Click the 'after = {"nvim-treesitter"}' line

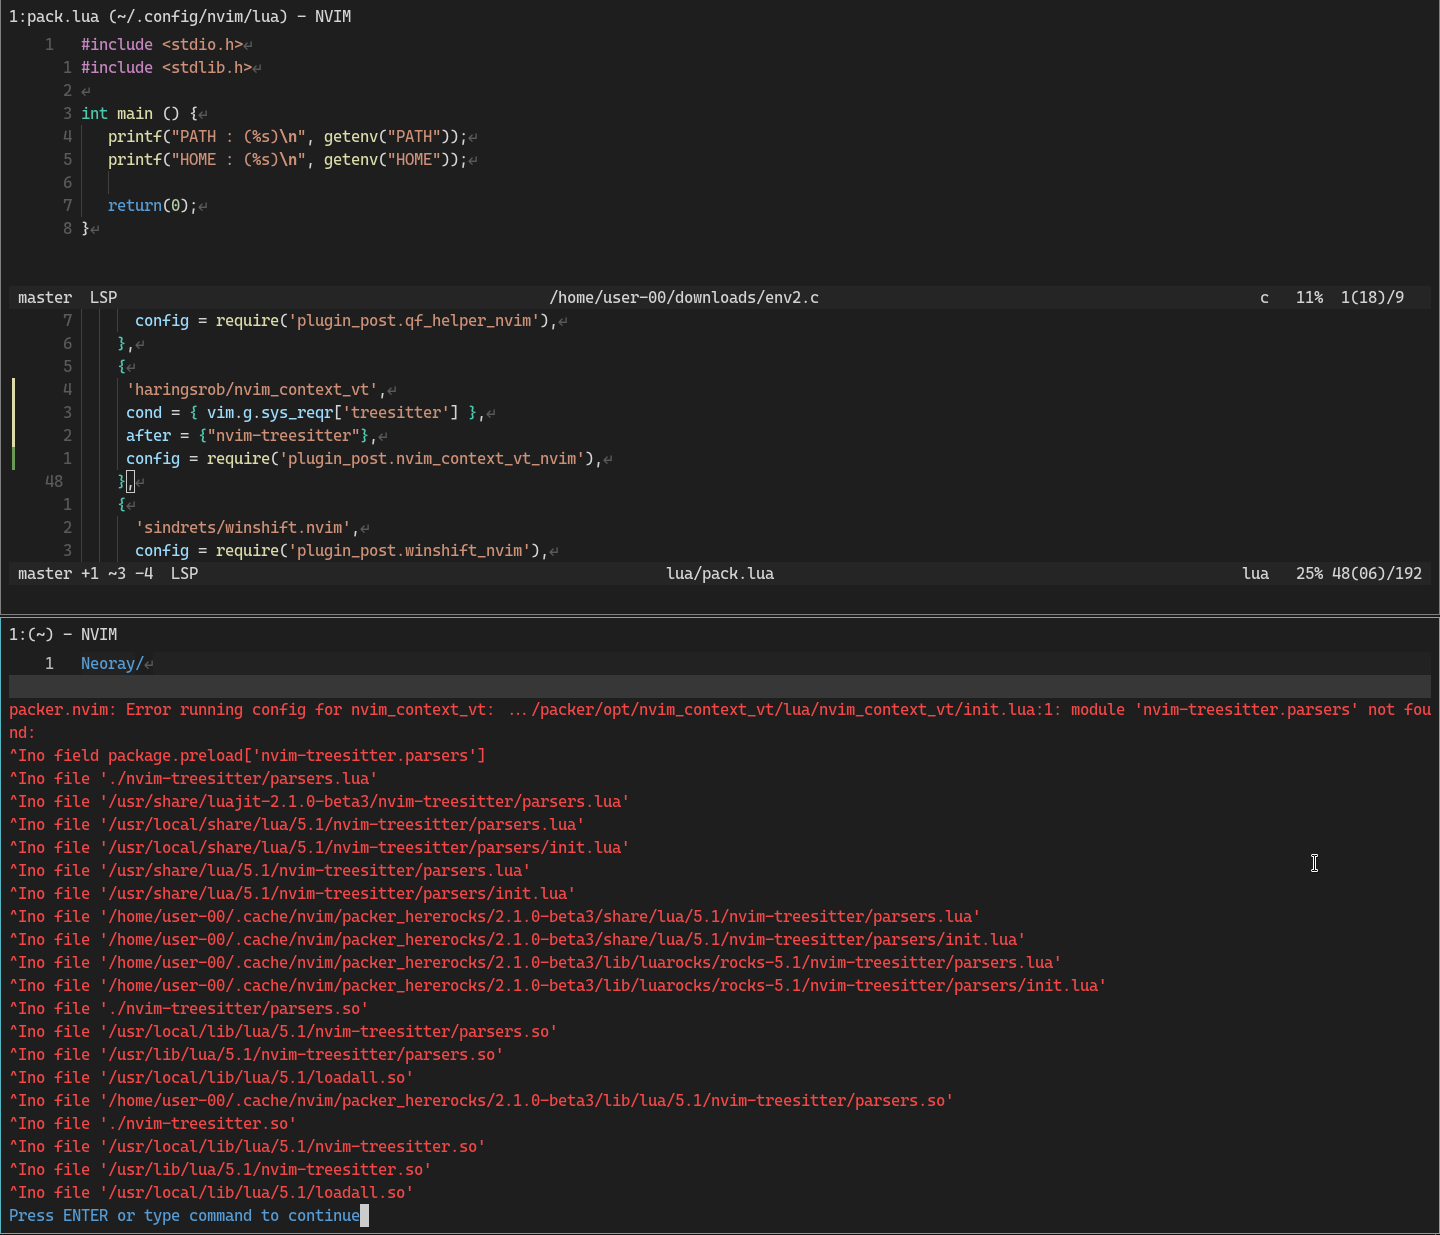click(251, 435)
